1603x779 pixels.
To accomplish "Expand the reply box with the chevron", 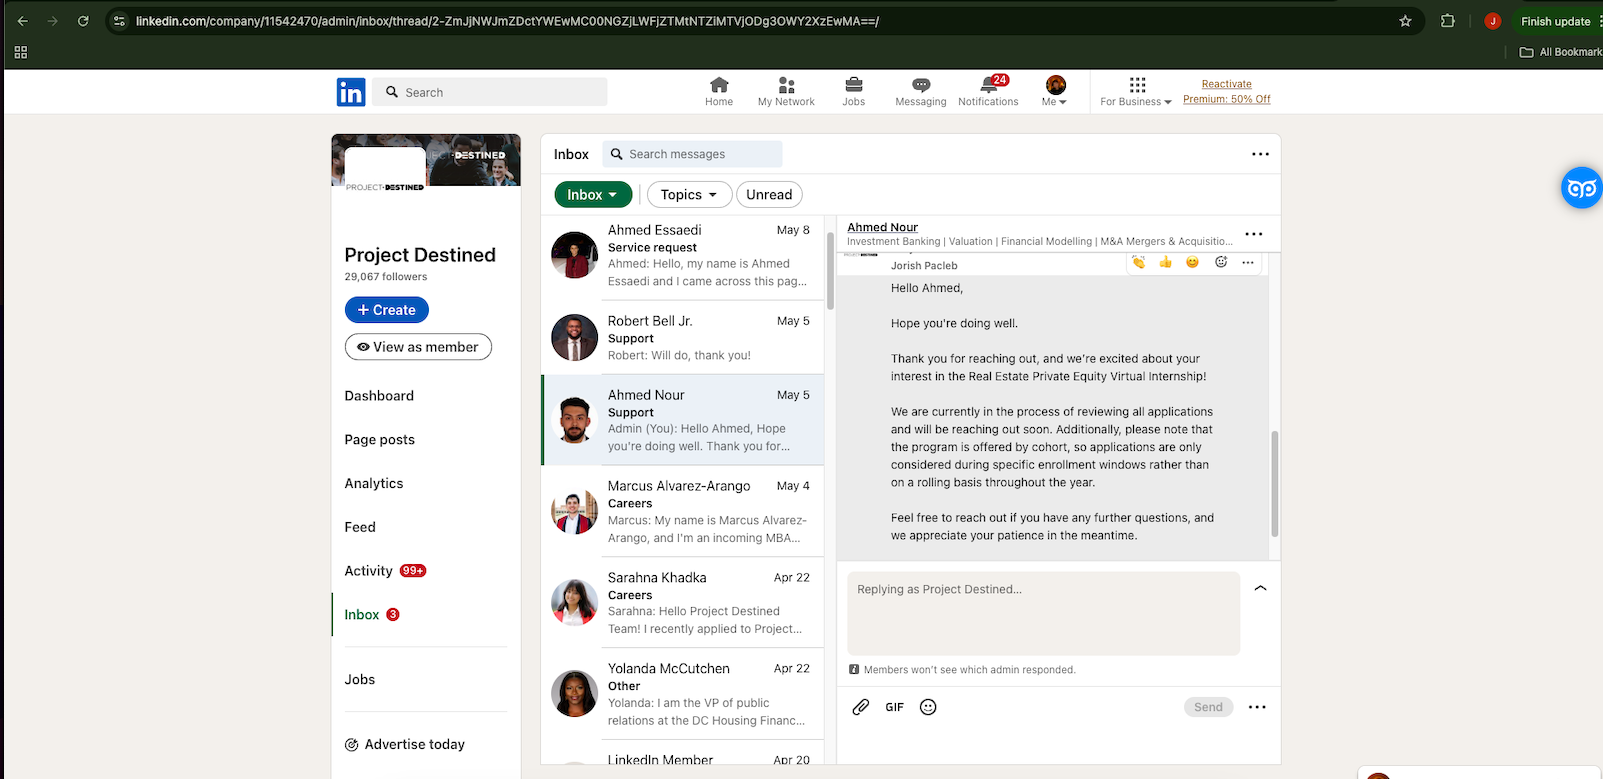I will [x=1261, y=588].
